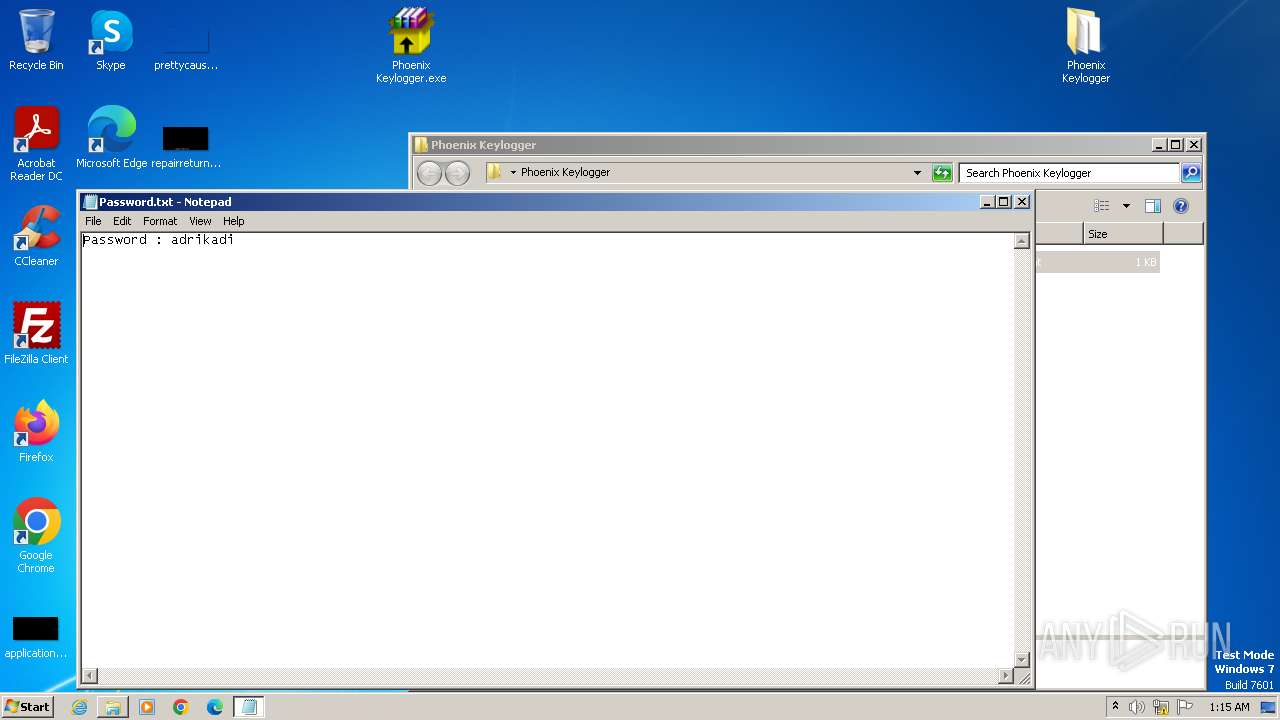The image size is (1280, 720).
Task: Close the Password.txt Notepad window
Action: pos(1022,202)
